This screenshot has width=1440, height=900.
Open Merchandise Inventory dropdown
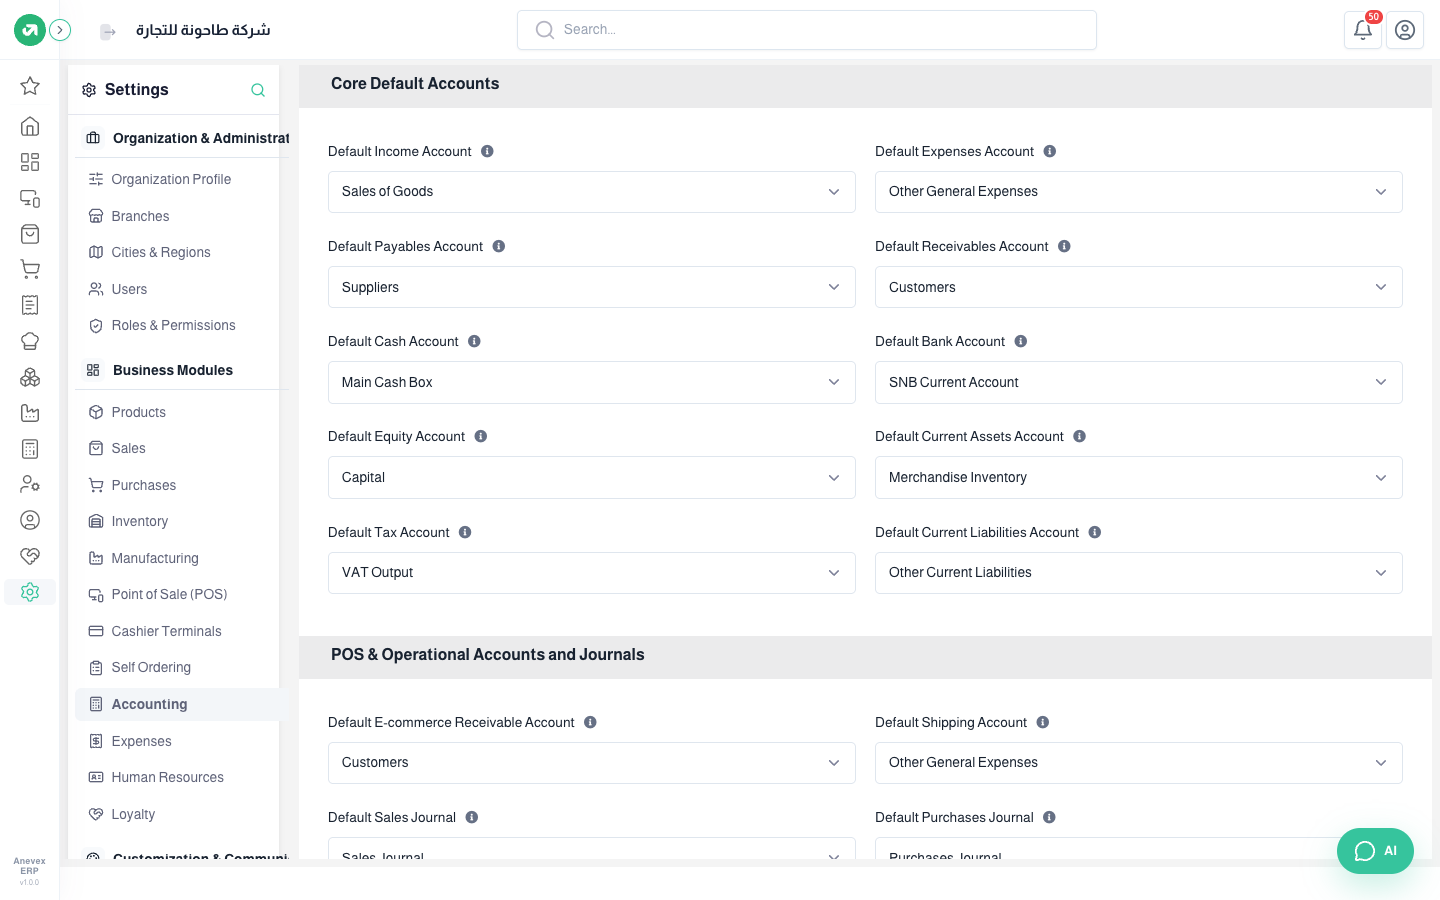click(x=1139, y=478)
